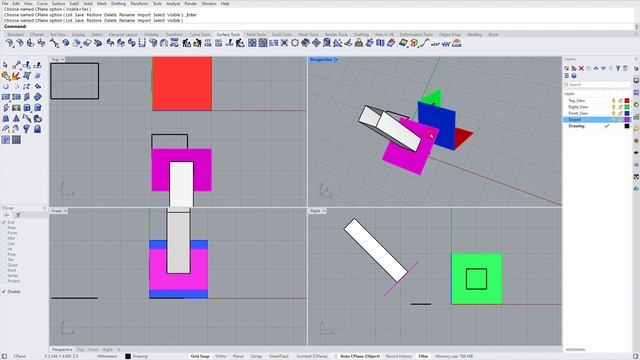The image size is (640, 360).
Task: Open the Millimeters units dropdown in status bar
Action: pyautogui.click(x=107, y=356)
